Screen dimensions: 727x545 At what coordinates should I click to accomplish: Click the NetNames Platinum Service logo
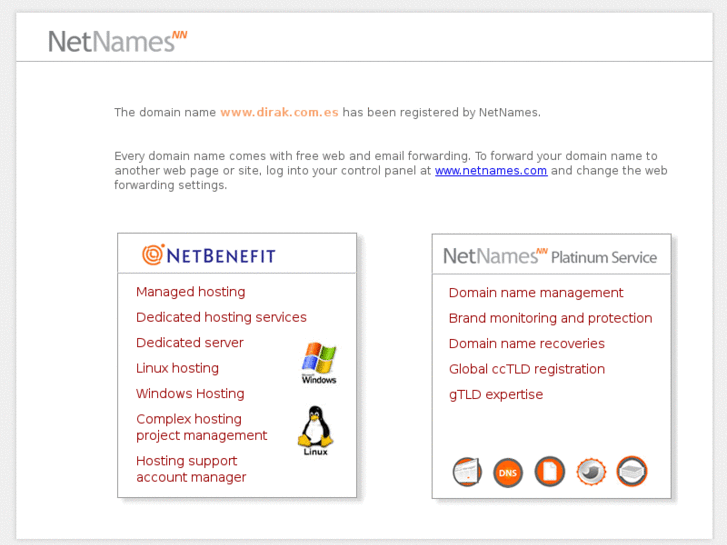tap(550, 256)
